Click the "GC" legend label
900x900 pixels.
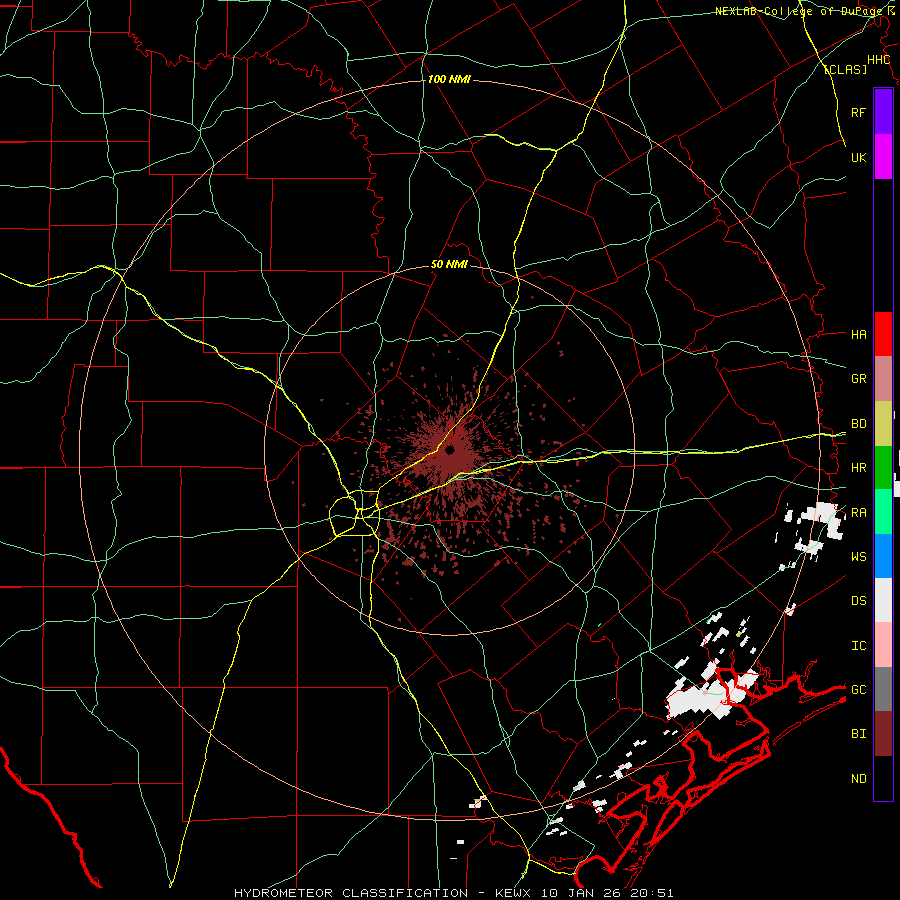858,689
